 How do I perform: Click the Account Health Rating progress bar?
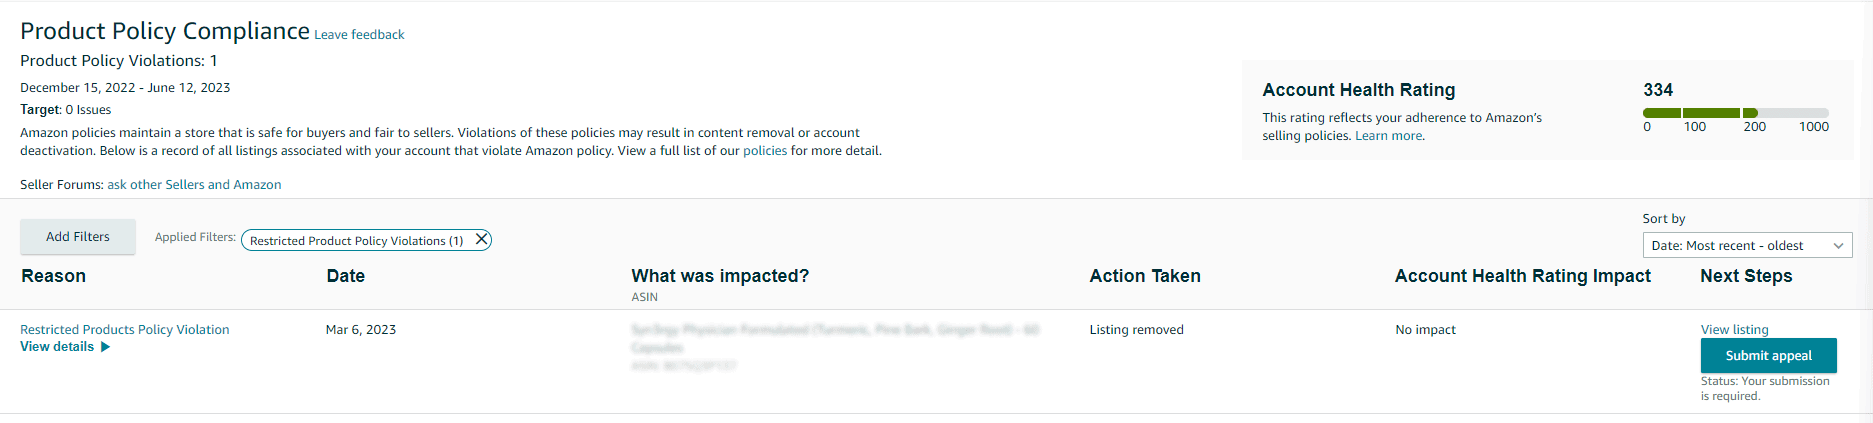click(1735, 113)
